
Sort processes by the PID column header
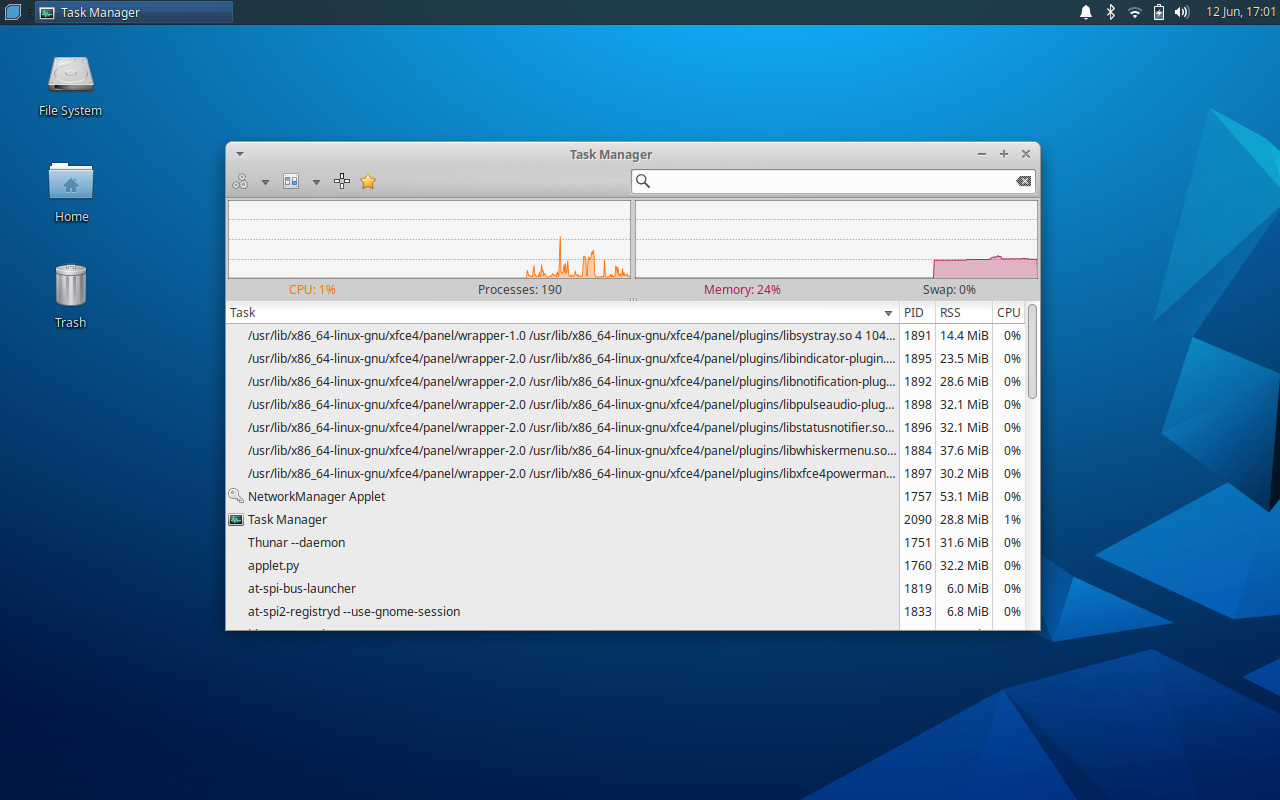[914, 312]
